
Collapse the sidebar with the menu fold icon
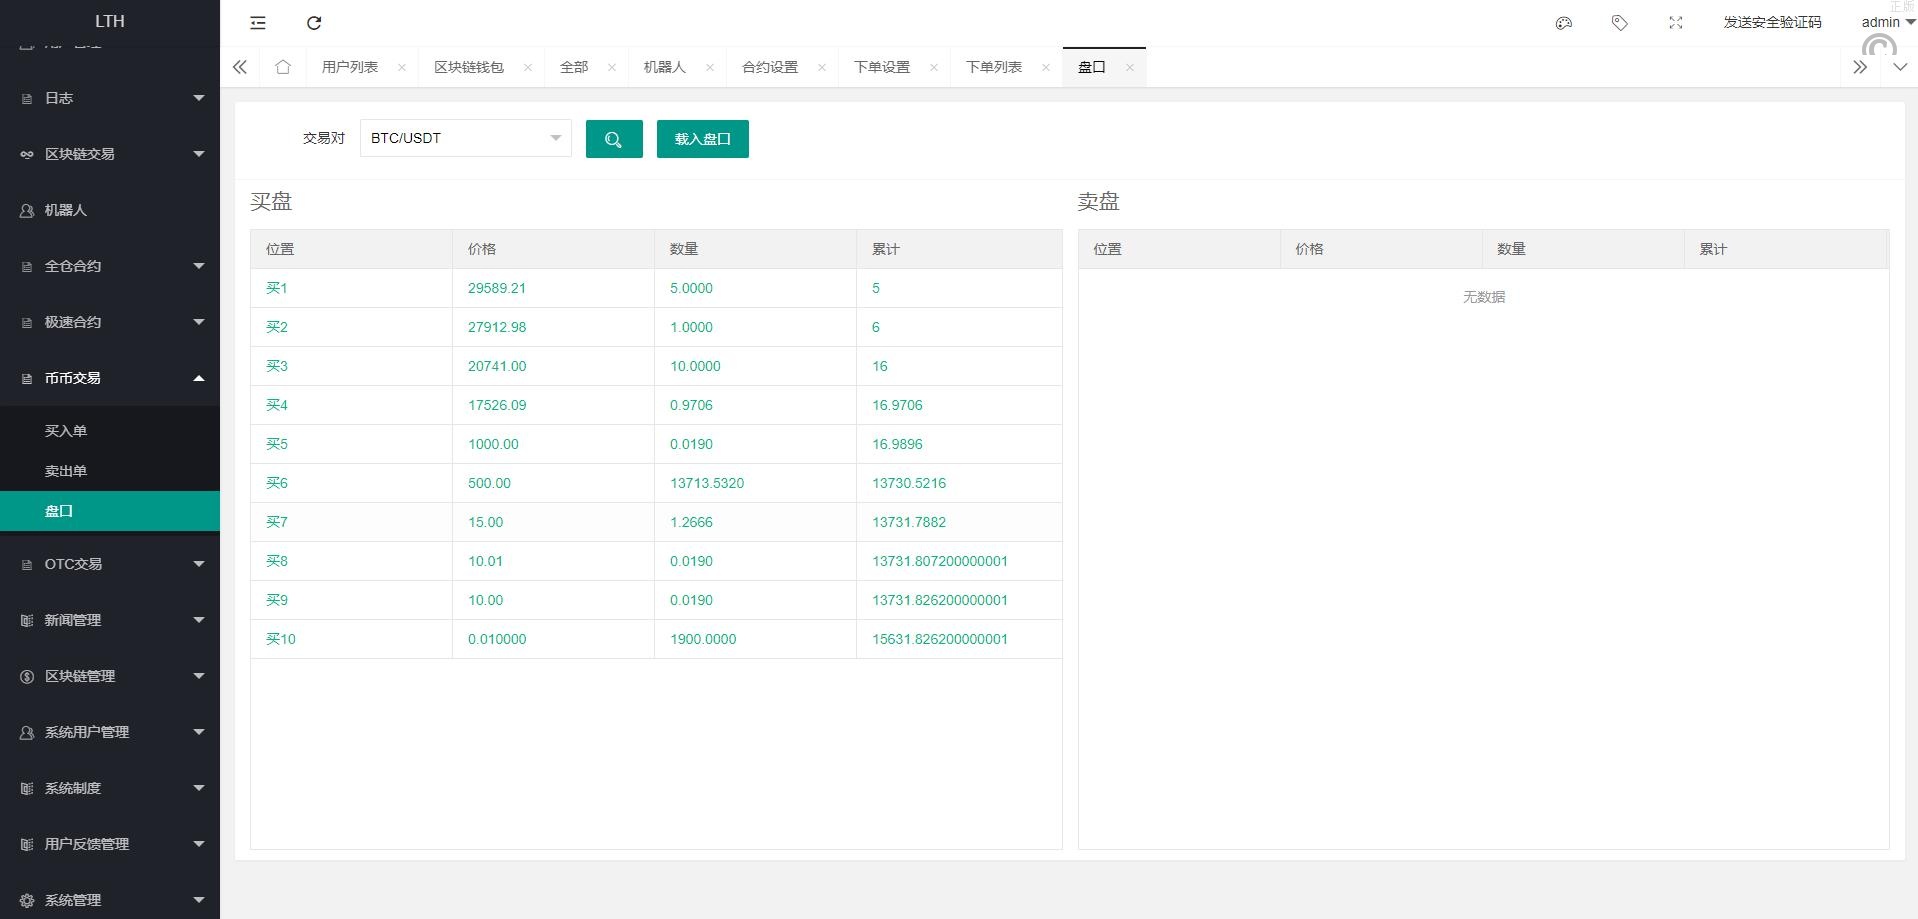tap(258, 23)
